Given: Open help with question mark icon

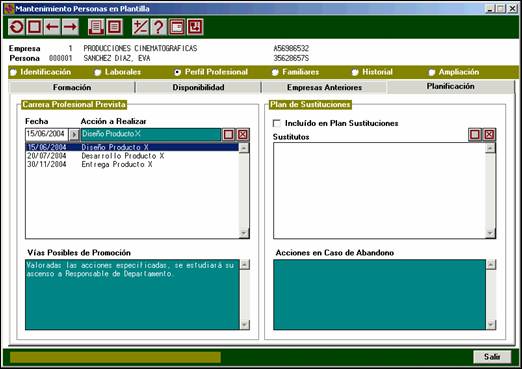Looking at the screenshot, I should pos(159,27).
